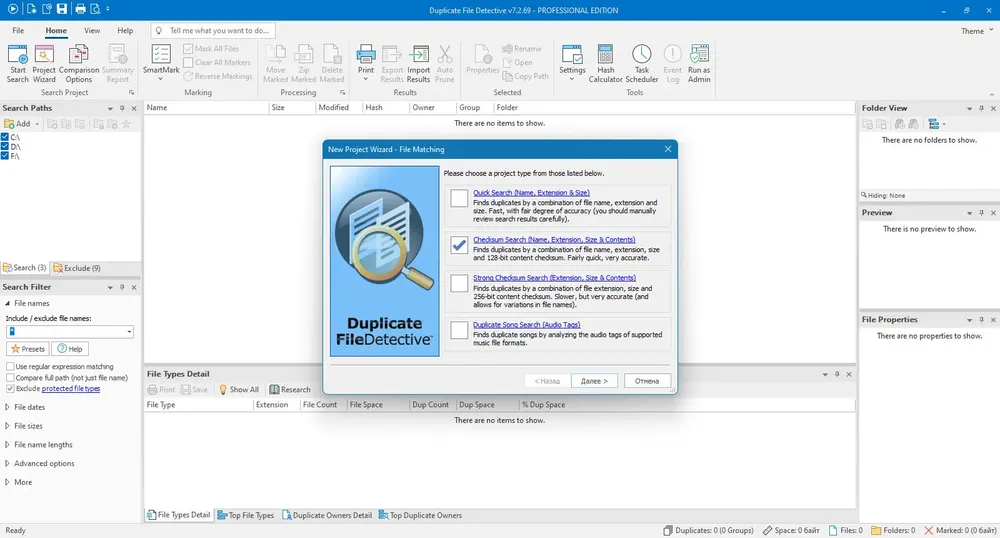Enable Compare full path option
Image resolution: width=1000 pixels, height=538 pixels.
pyautogui.click(x=10, y=377)
